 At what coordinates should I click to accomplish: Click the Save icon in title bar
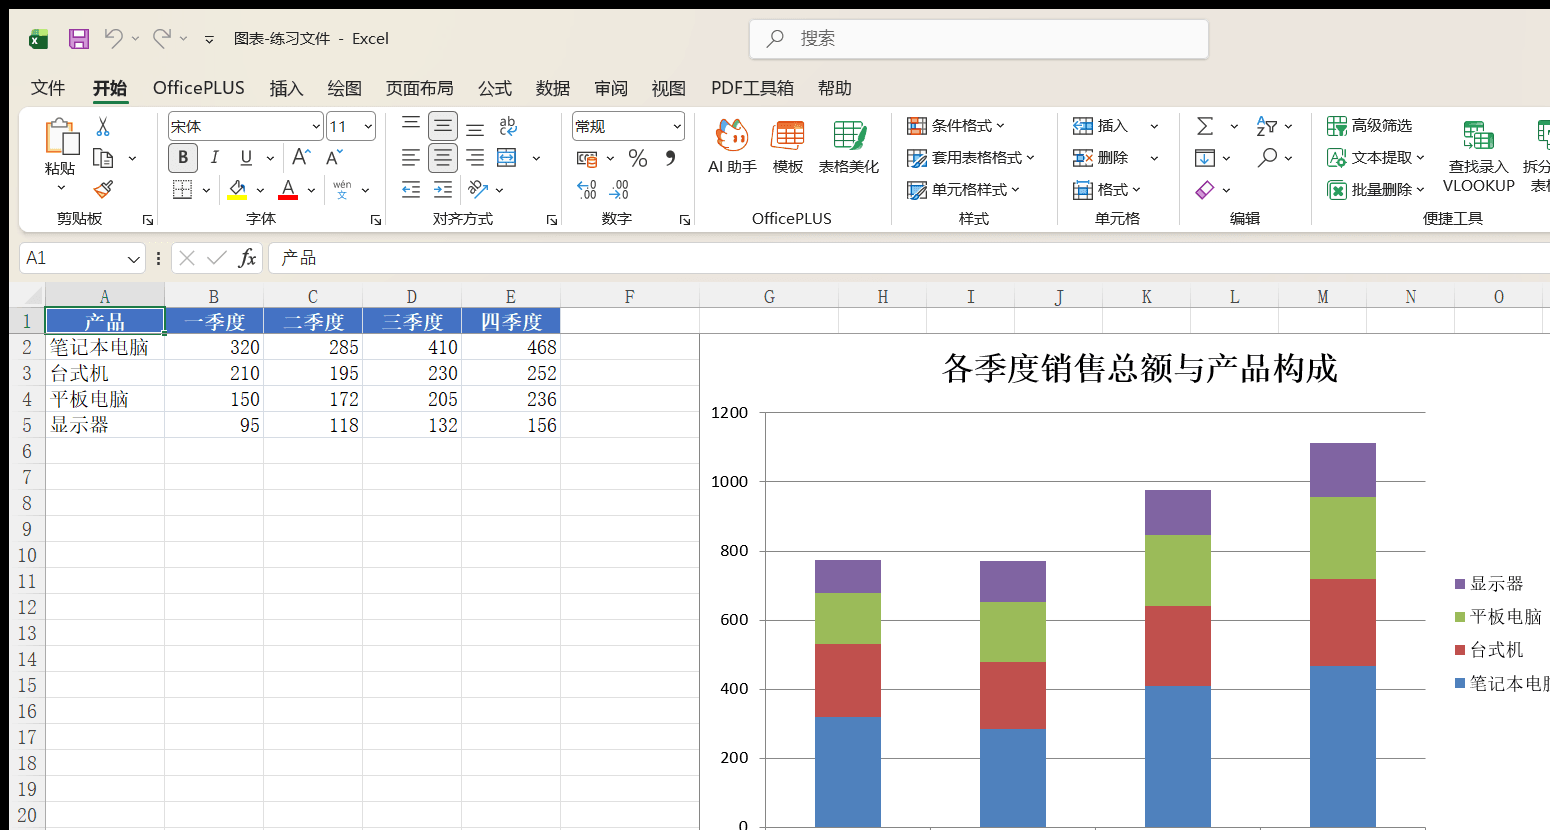click(x=79, y=39)
